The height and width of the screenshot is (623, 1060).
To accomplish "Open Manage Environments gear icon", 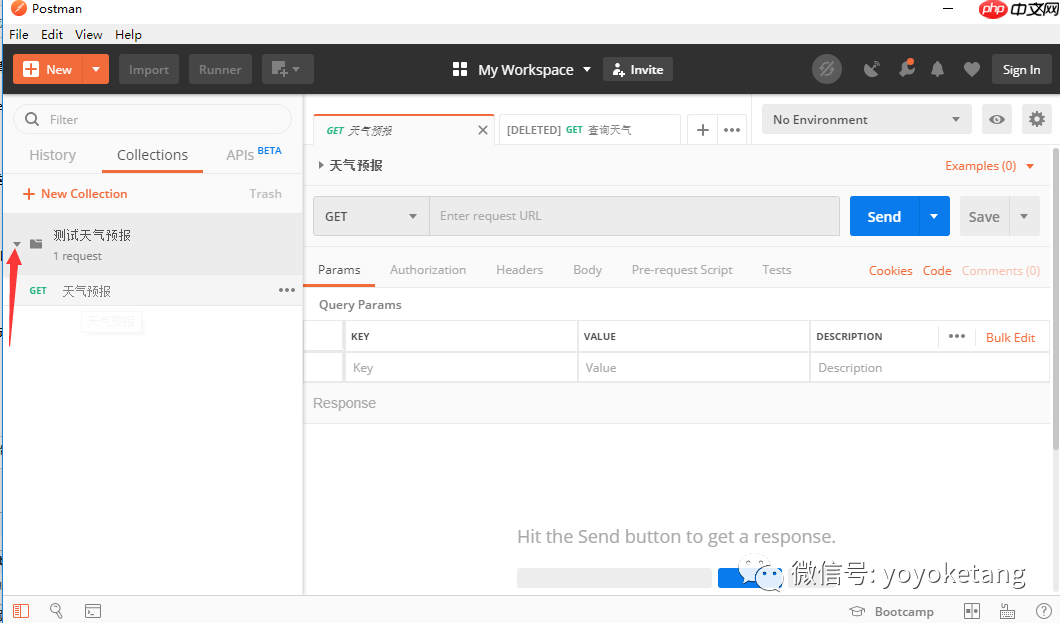I will (1036, 120).
